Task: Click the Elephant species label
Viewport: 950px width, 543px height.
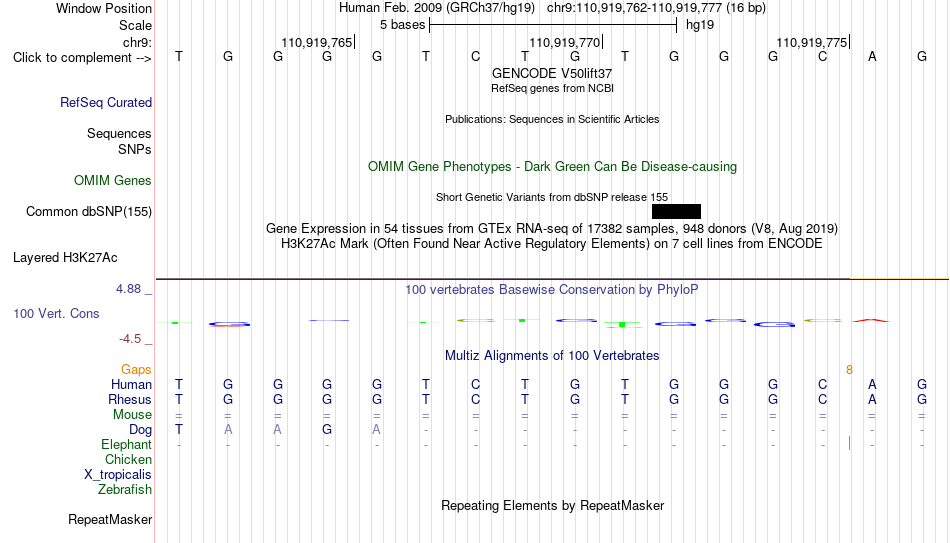Action: (x=126, y=445)
